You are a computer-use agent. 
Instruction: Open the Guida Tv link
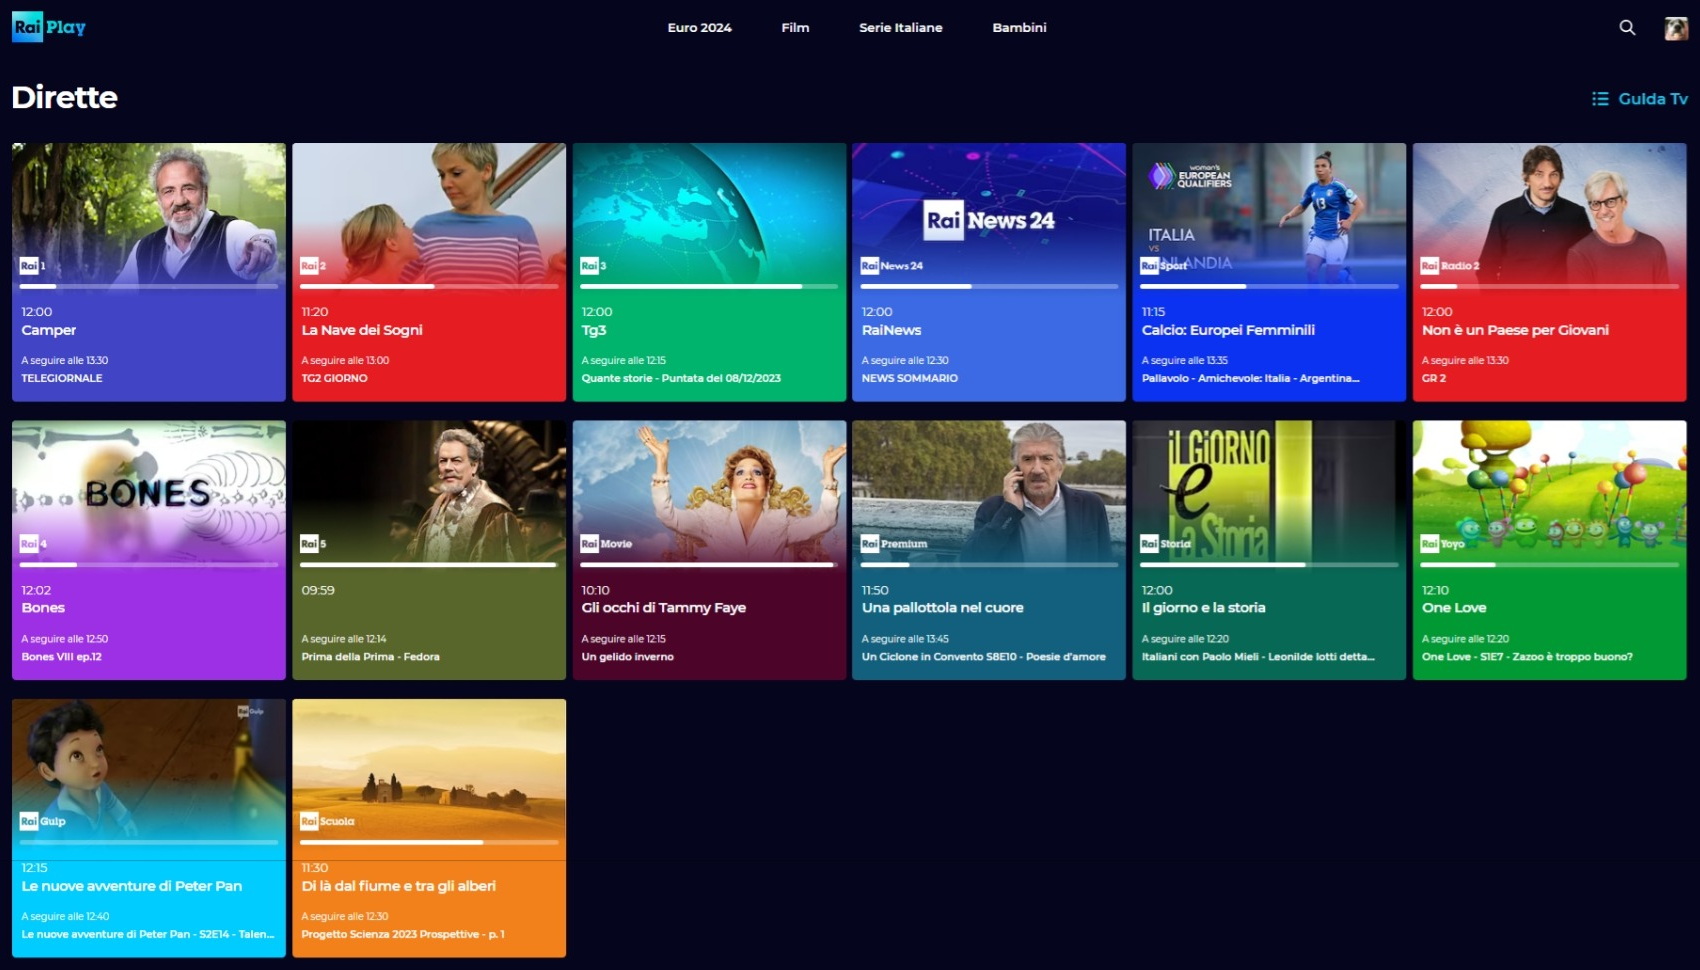click(1640, 99)
